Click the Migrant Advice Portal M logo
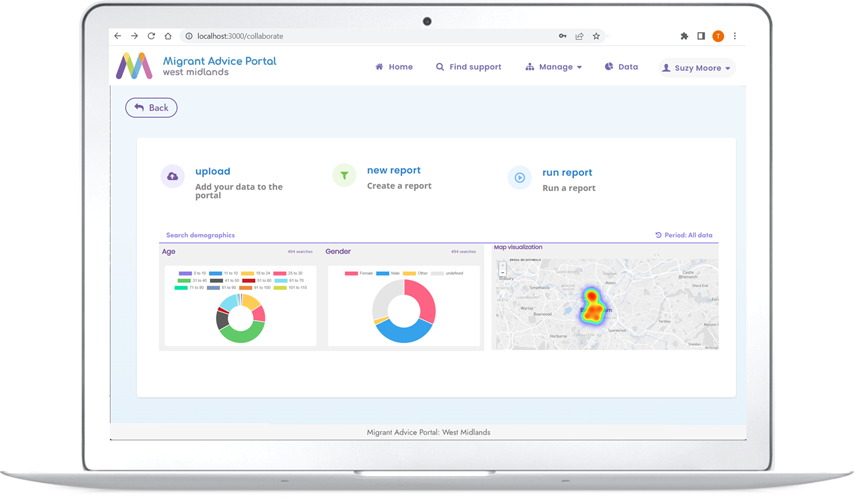The height and width of the screenshot is (500, 862). tap(134, 66)
